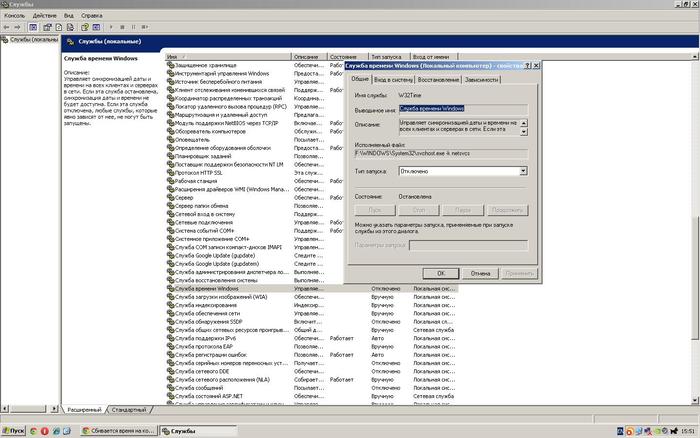The image size is (700, 438).
Task: Click the gear icon of the 'Сервер' row
Action: tap(171, 197)
